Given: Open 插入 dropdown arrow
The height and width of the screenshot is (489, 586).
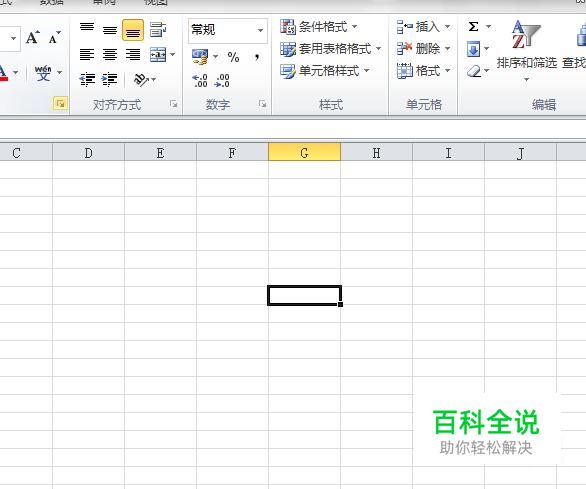Looking at the screenshot, I should [x=447, y=27].
